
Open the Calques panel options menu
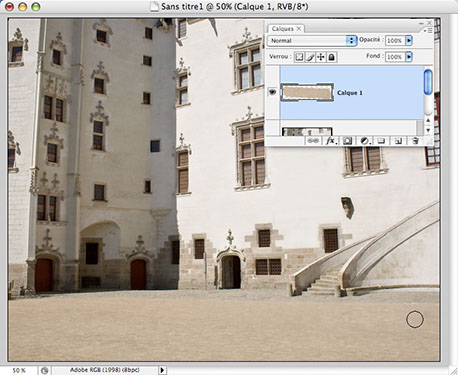pos(428,30)
